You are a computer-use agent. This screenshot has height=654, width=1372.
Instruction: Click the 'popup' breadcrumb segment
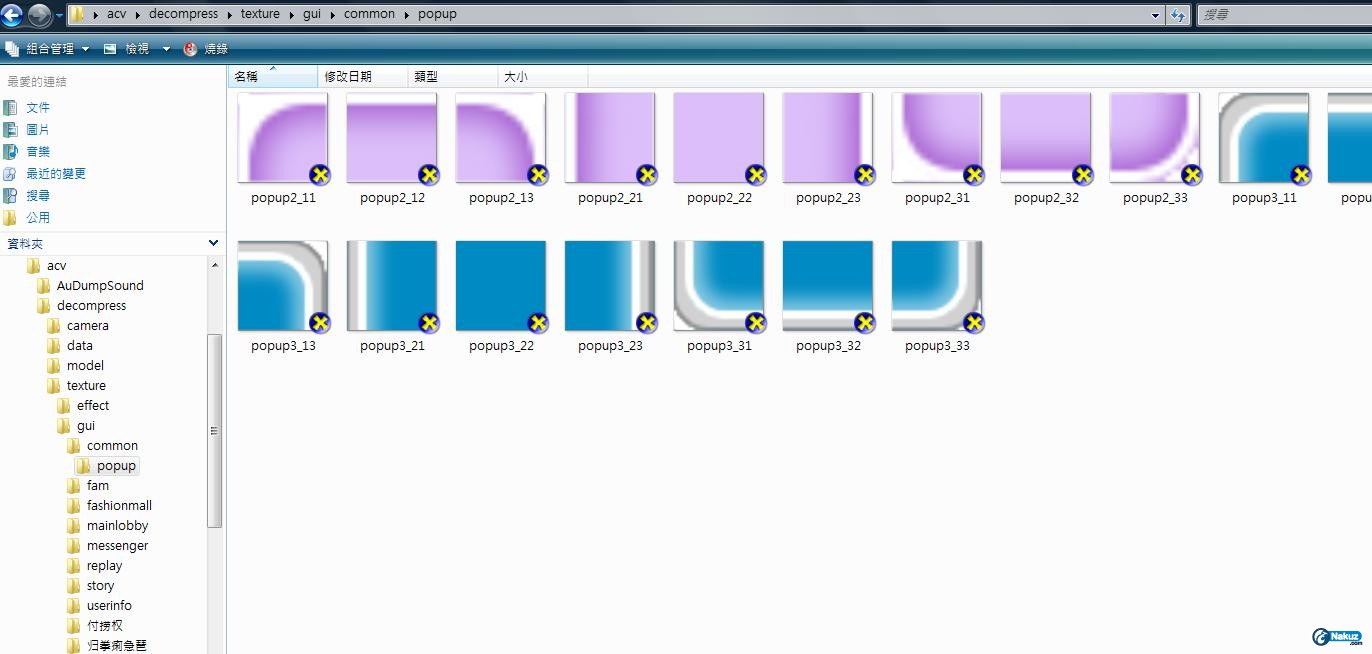tap(437, 14)
